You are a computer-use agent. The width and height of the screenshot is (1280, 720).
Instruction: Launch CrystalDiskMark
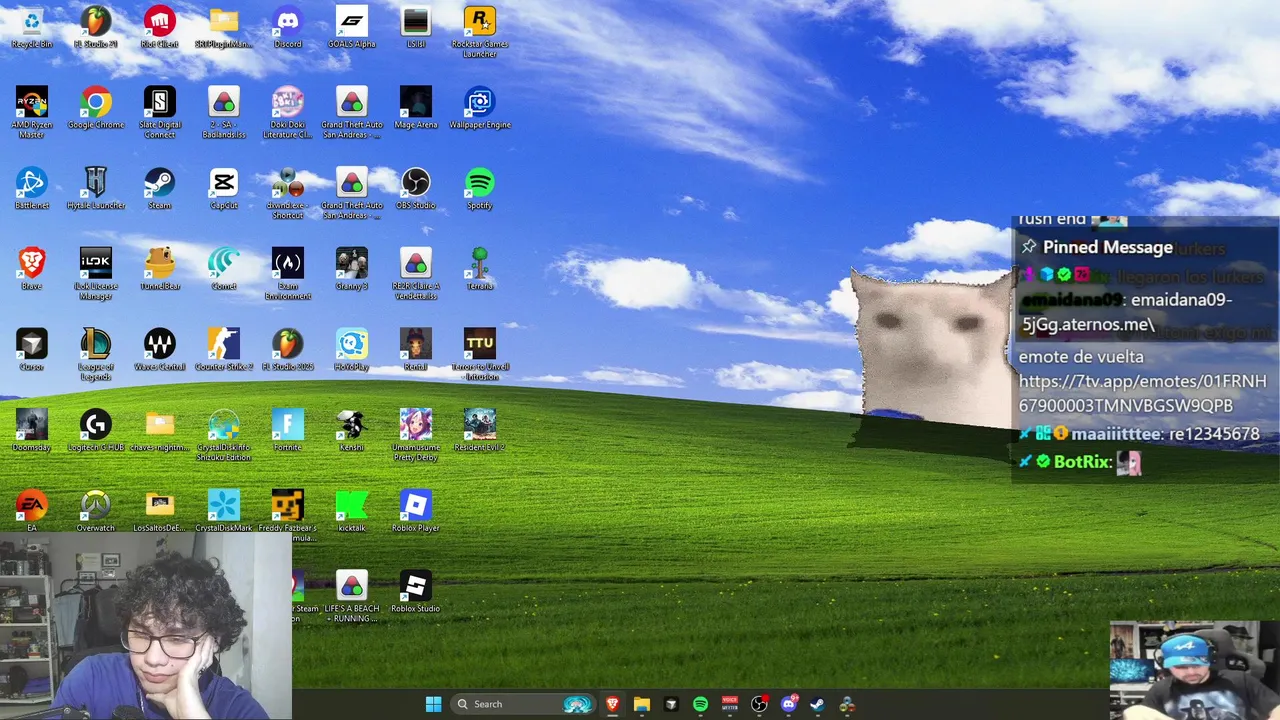pyautogui.click(x=224, y=511)
